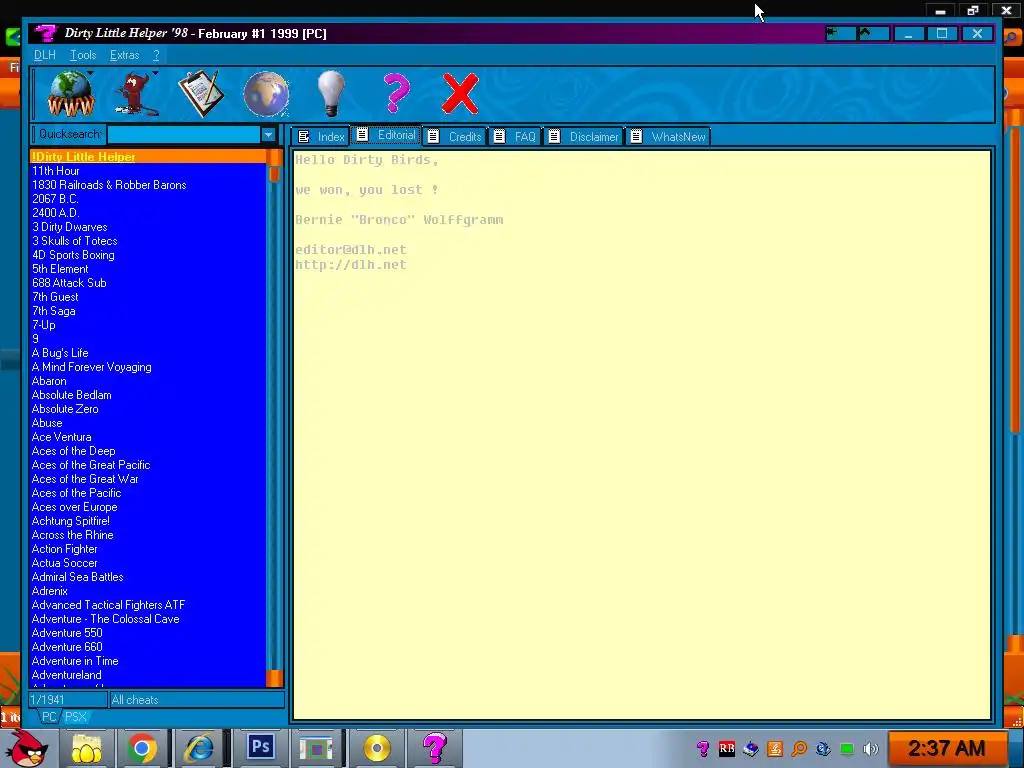Click the up arrow button in title bar

874,33
